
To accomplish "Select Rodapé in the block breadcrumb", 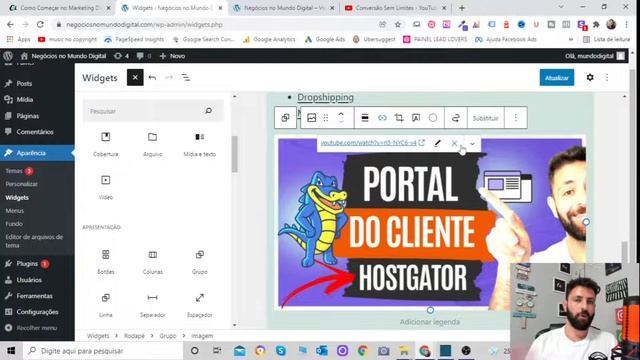I will pyautogui.click(x=134, y=336).
